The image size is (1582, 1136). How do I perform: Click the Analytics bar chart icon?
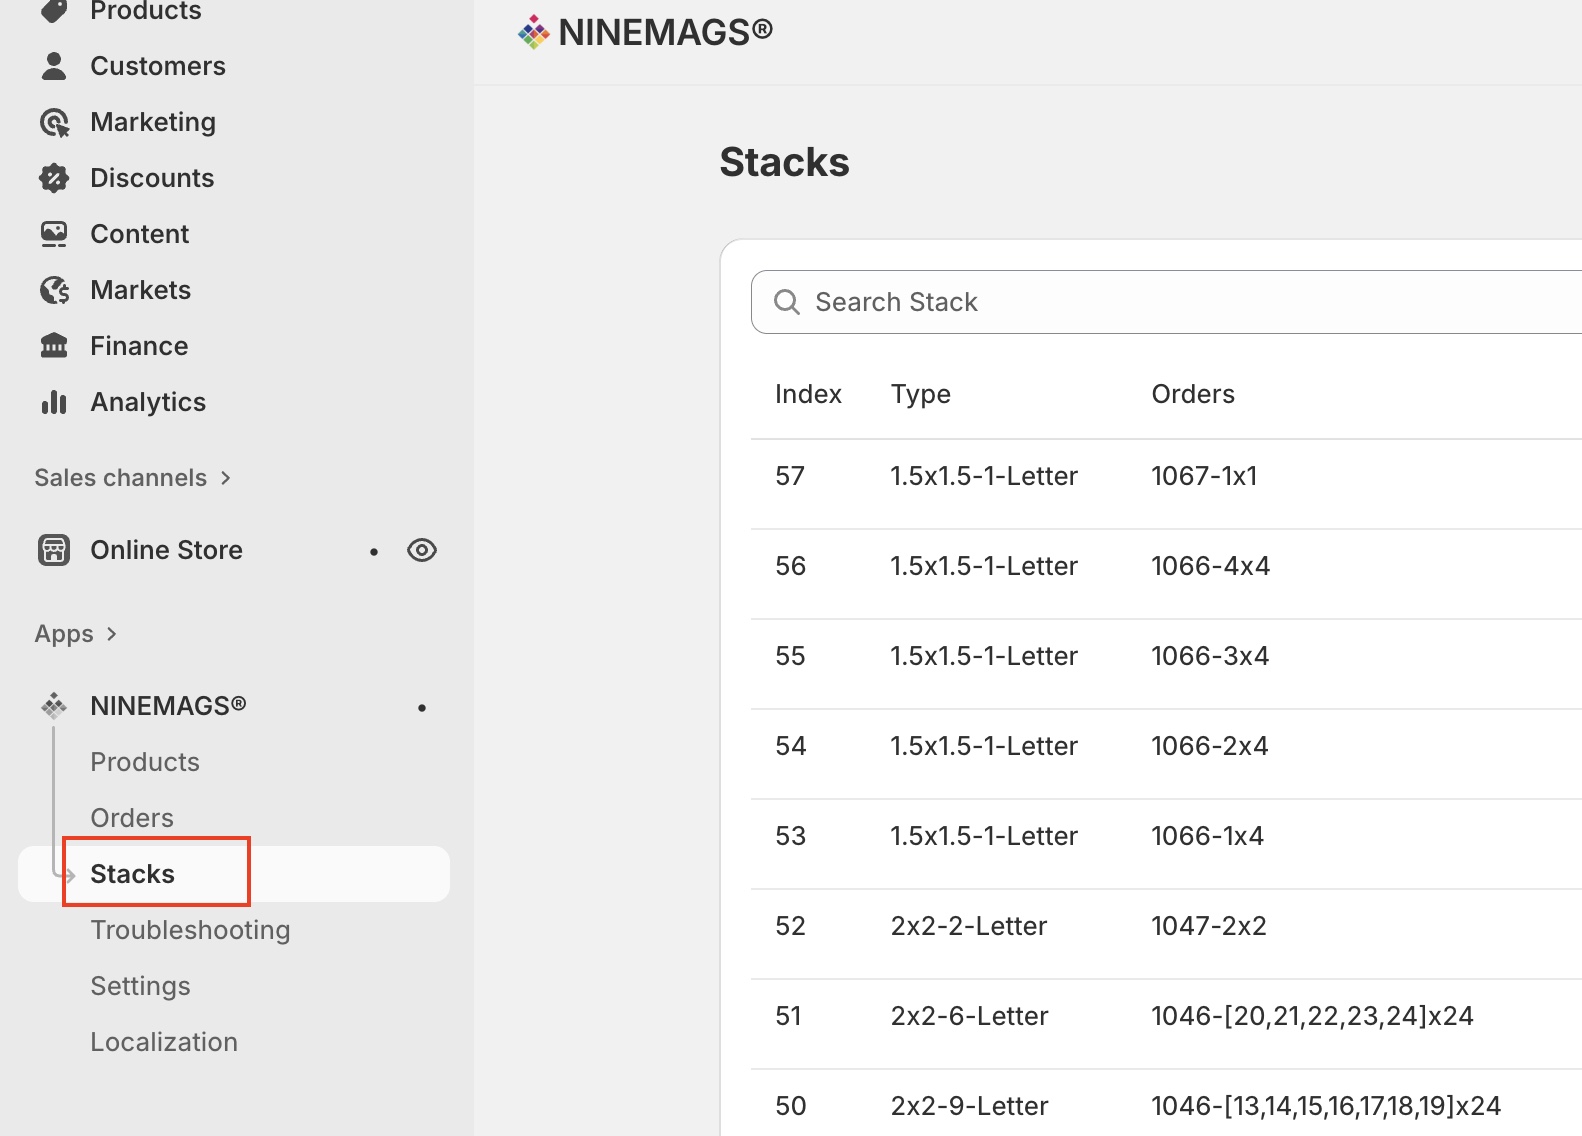pyautogui.click(x=54, y=402)
